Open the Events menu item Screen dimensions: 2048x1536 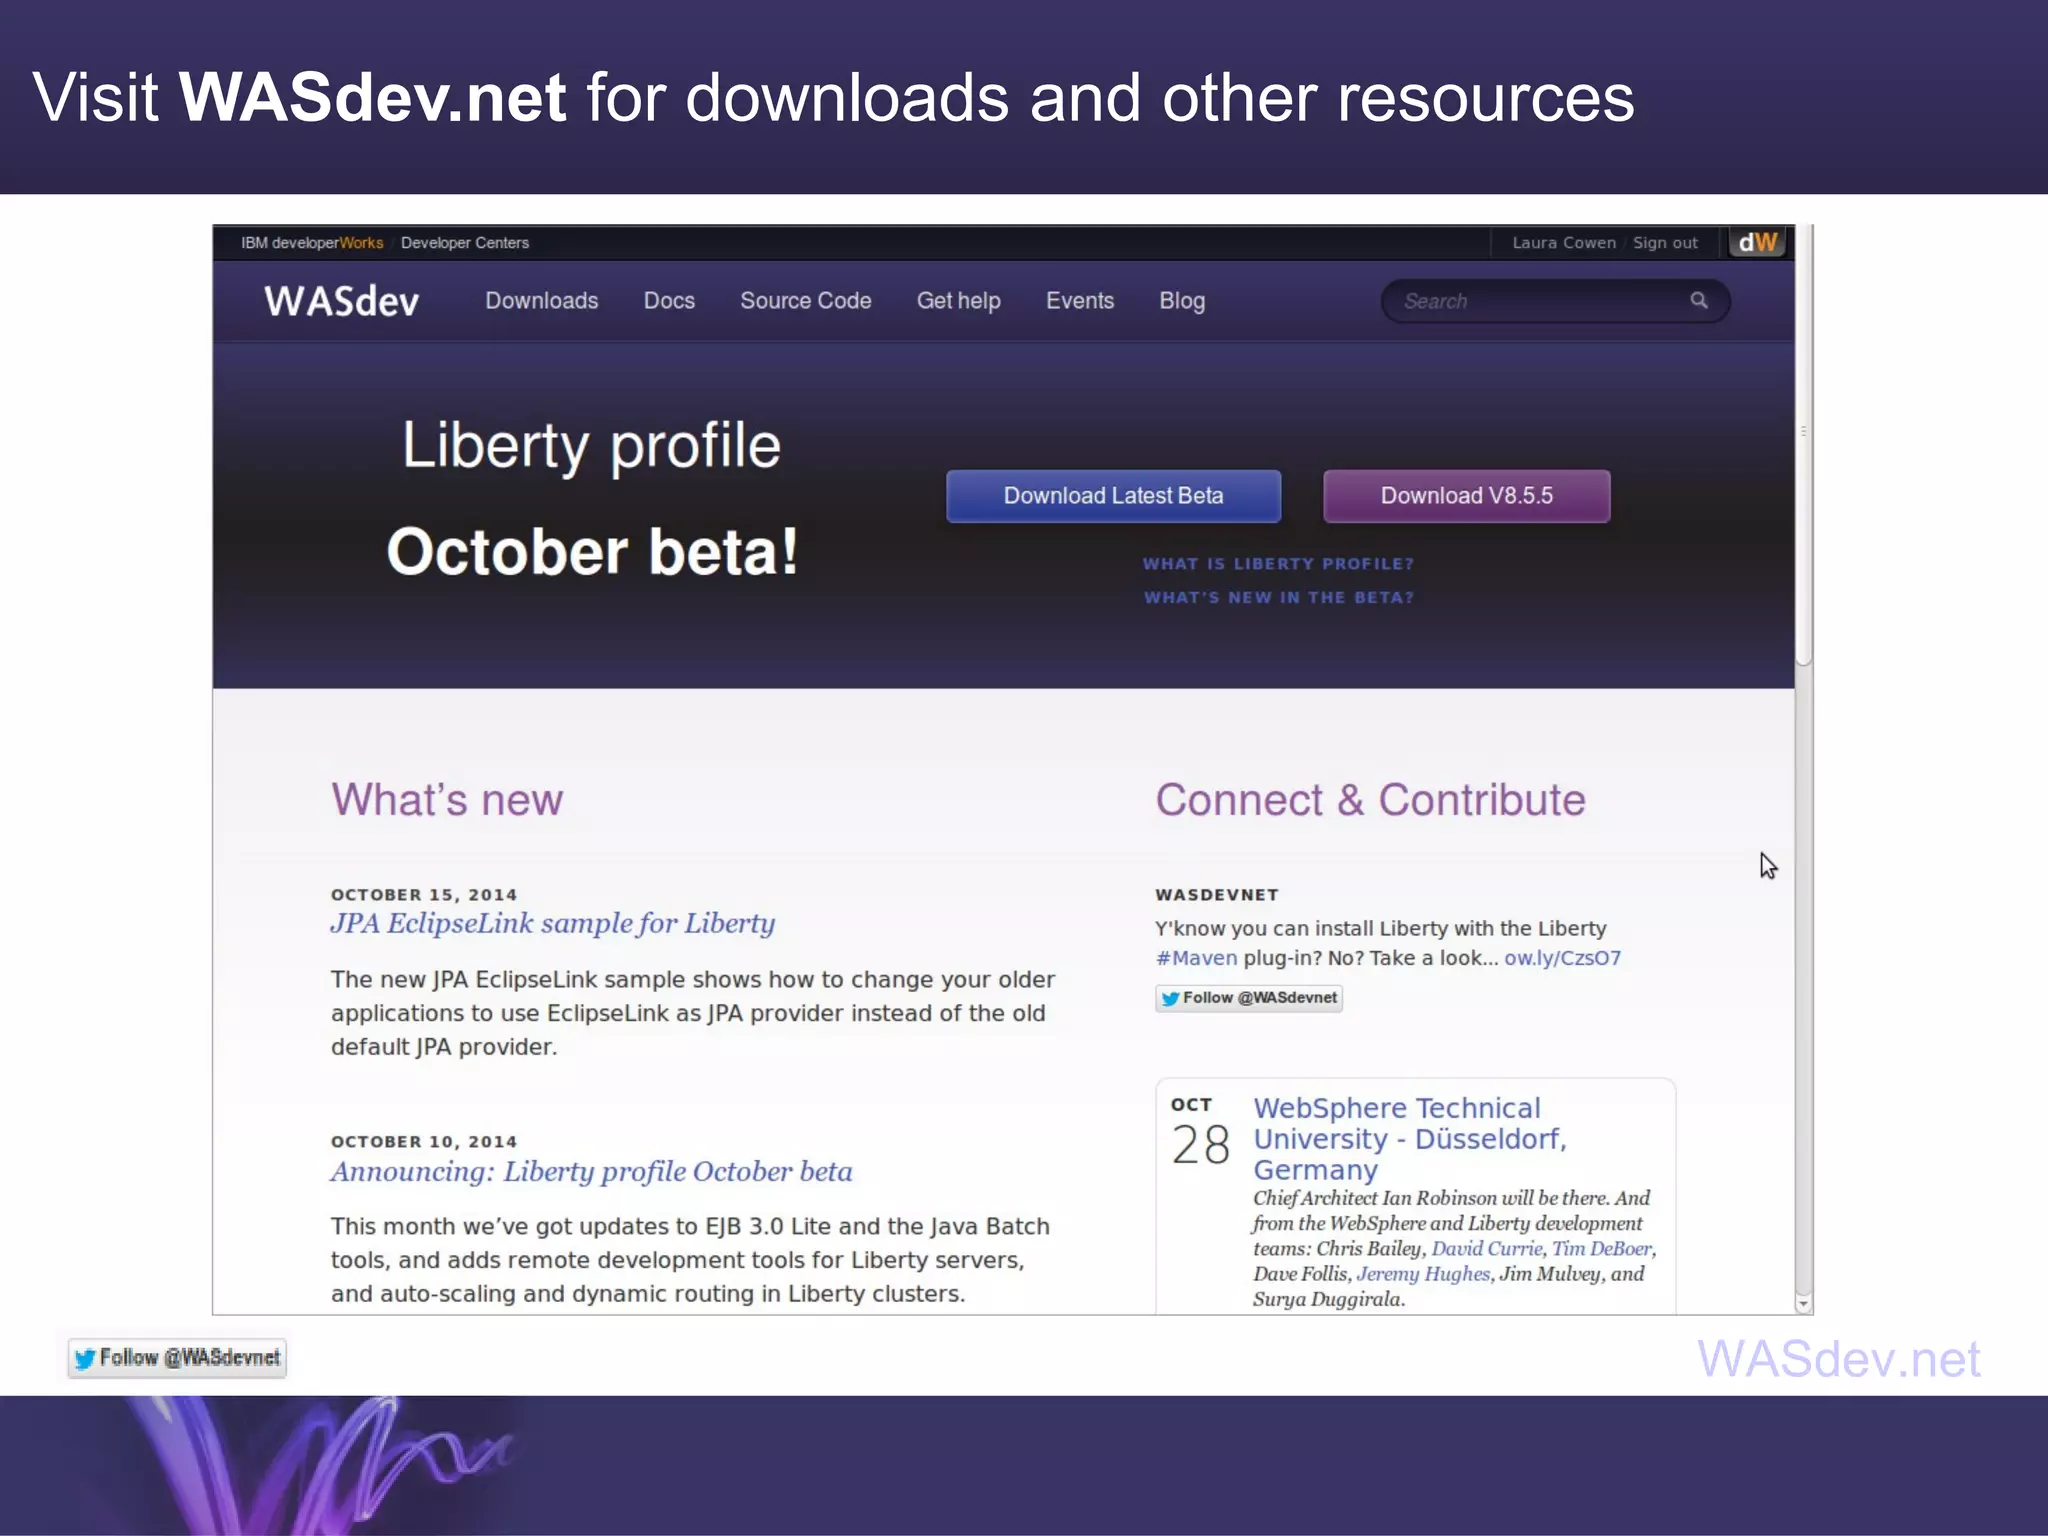click(x=1079, y=300)
